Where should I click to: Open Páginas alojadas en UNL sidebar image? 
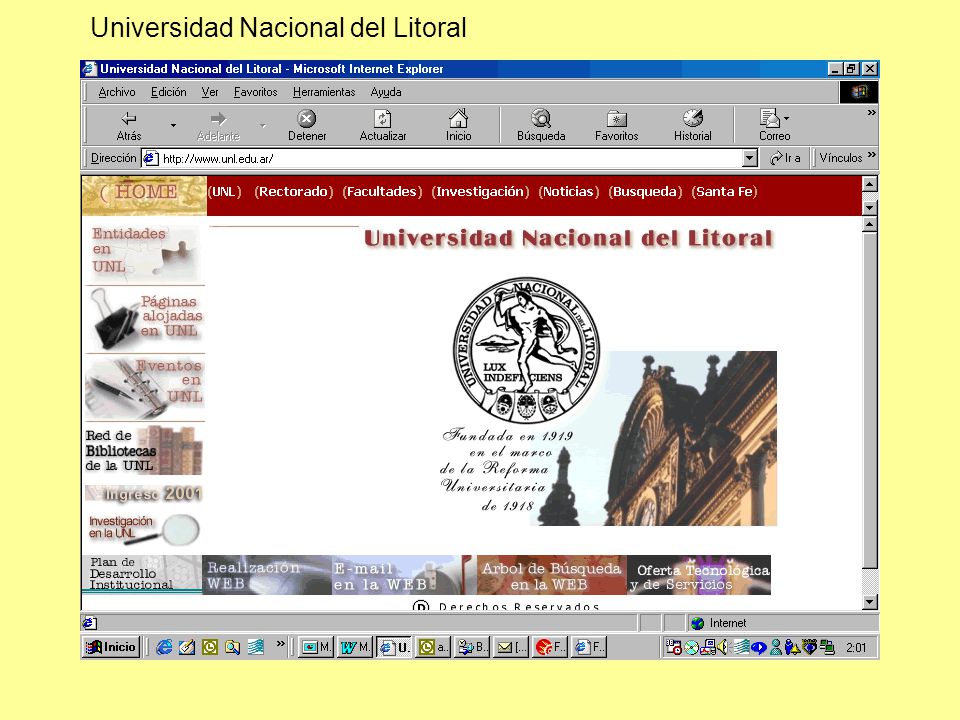tap(144, 320)
